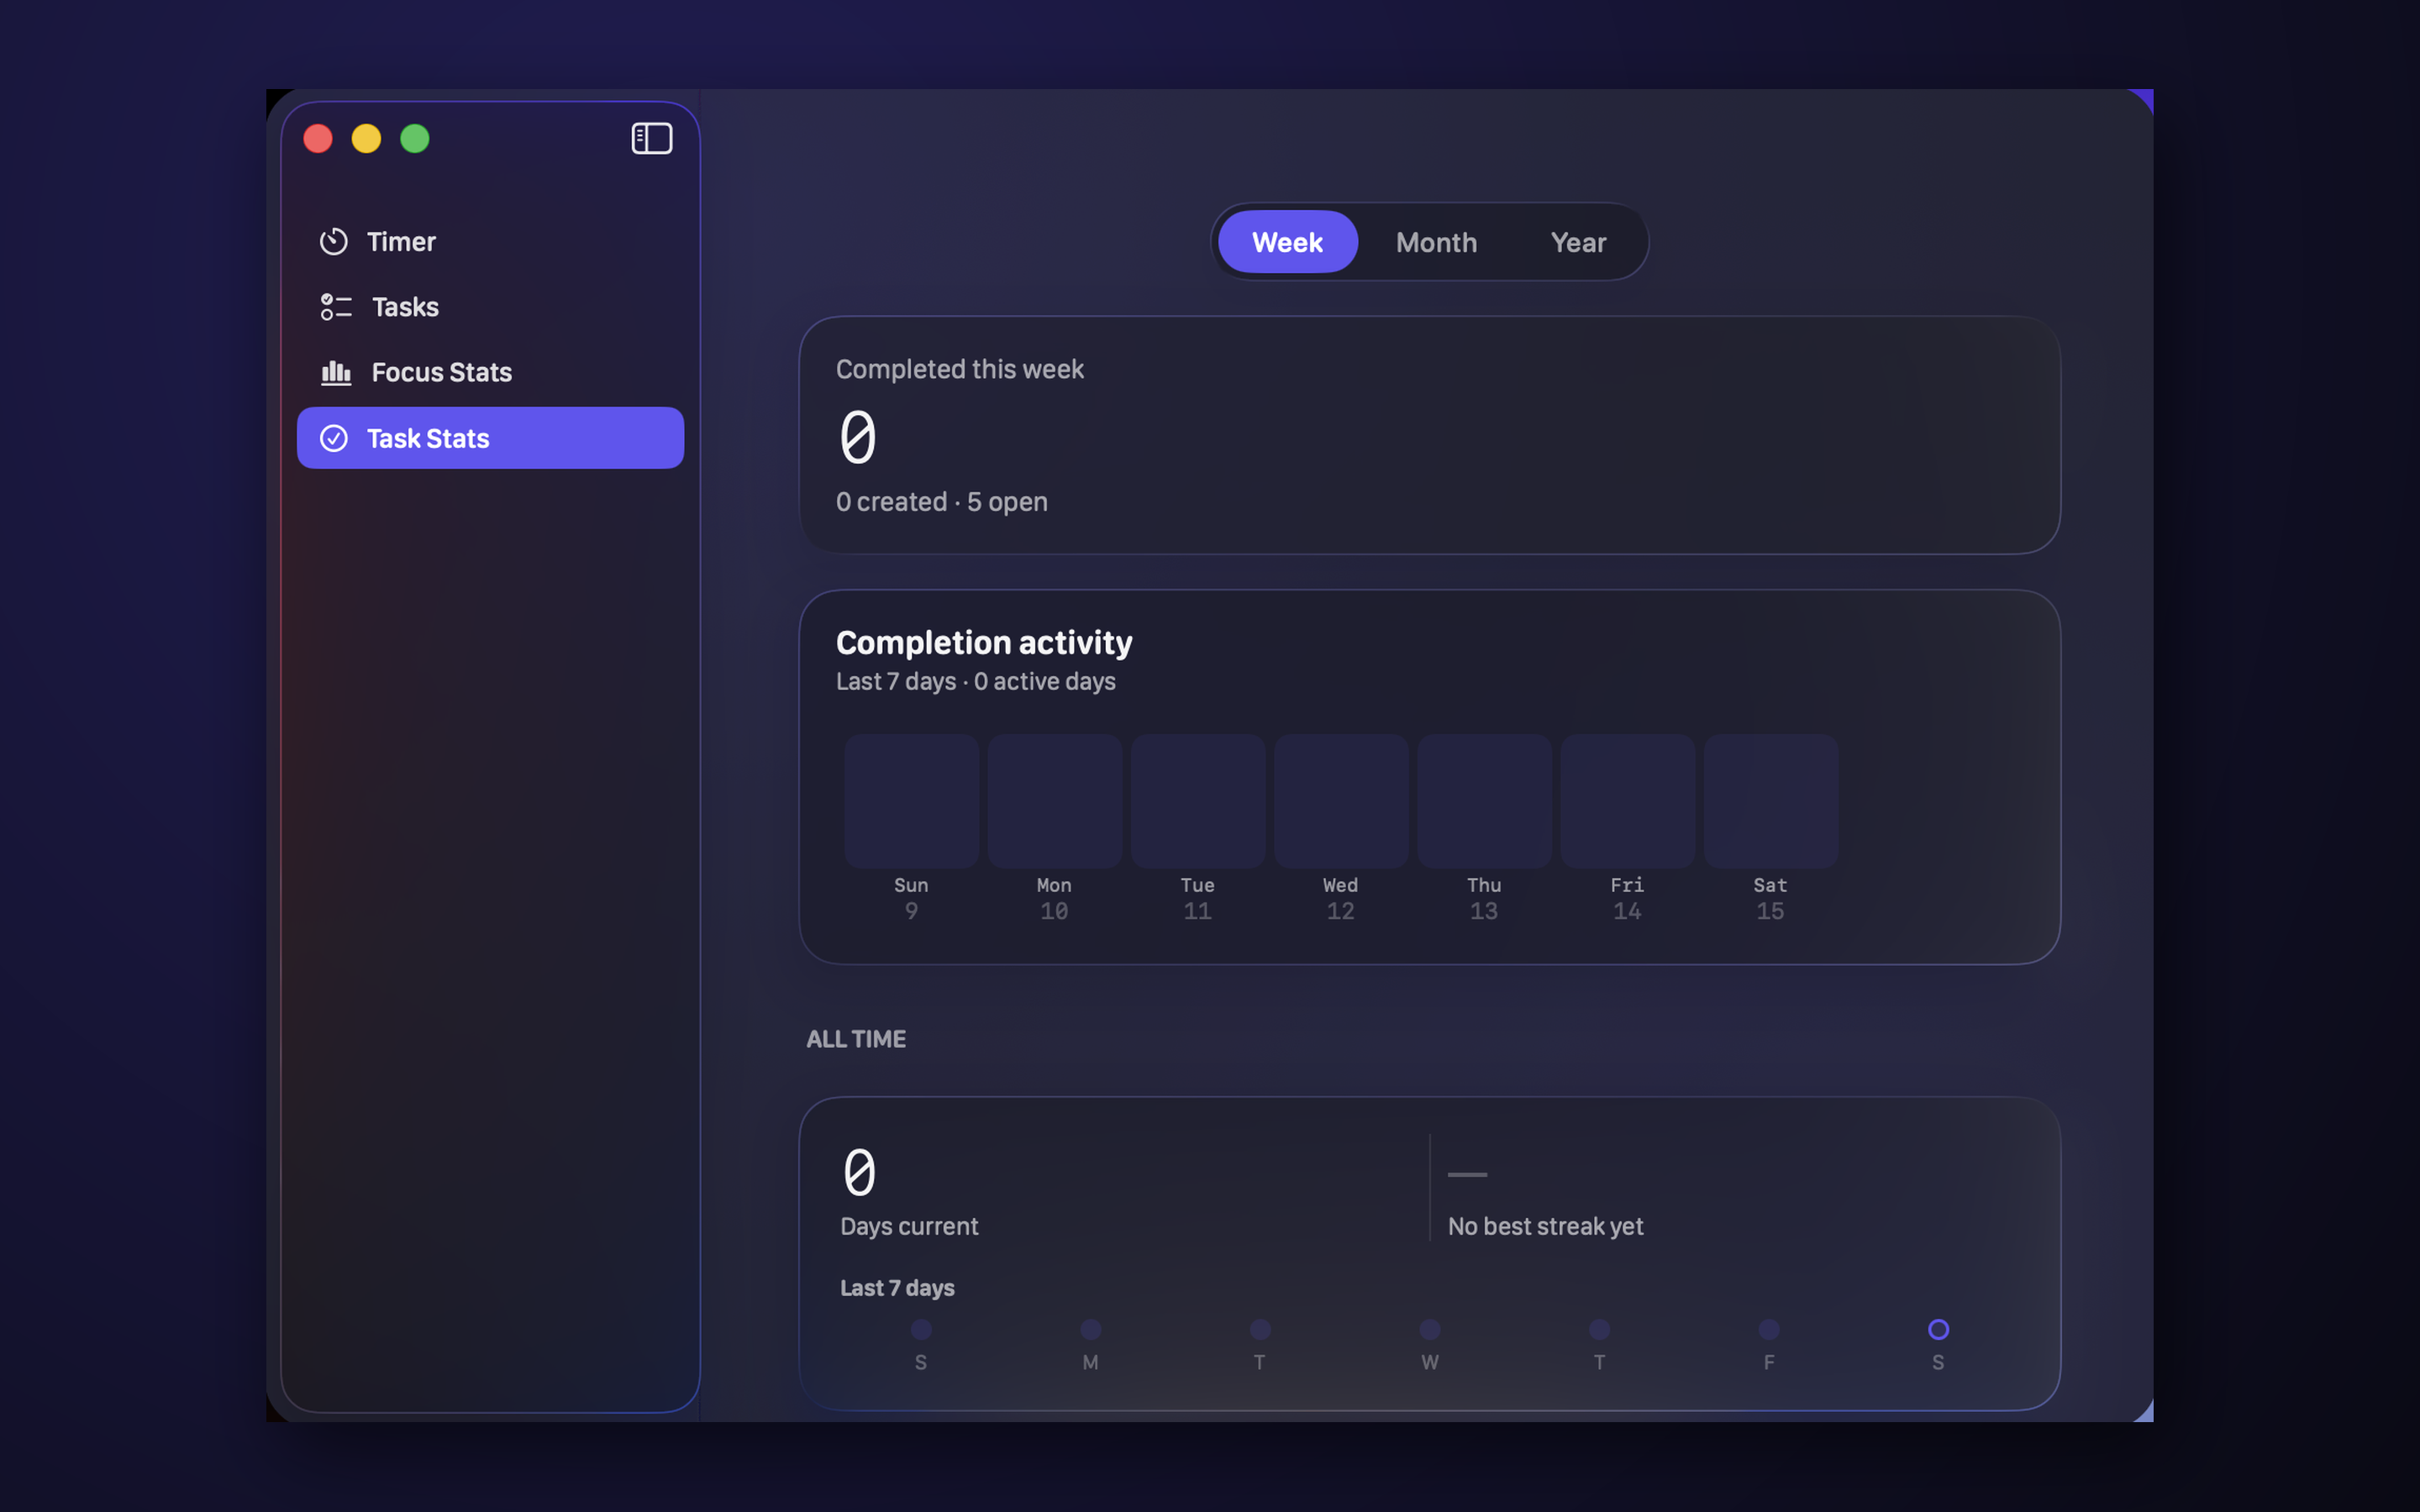Click the 'Last 7 days' streak label
Screen dimensions: 2420x1512
[897, 1288]
